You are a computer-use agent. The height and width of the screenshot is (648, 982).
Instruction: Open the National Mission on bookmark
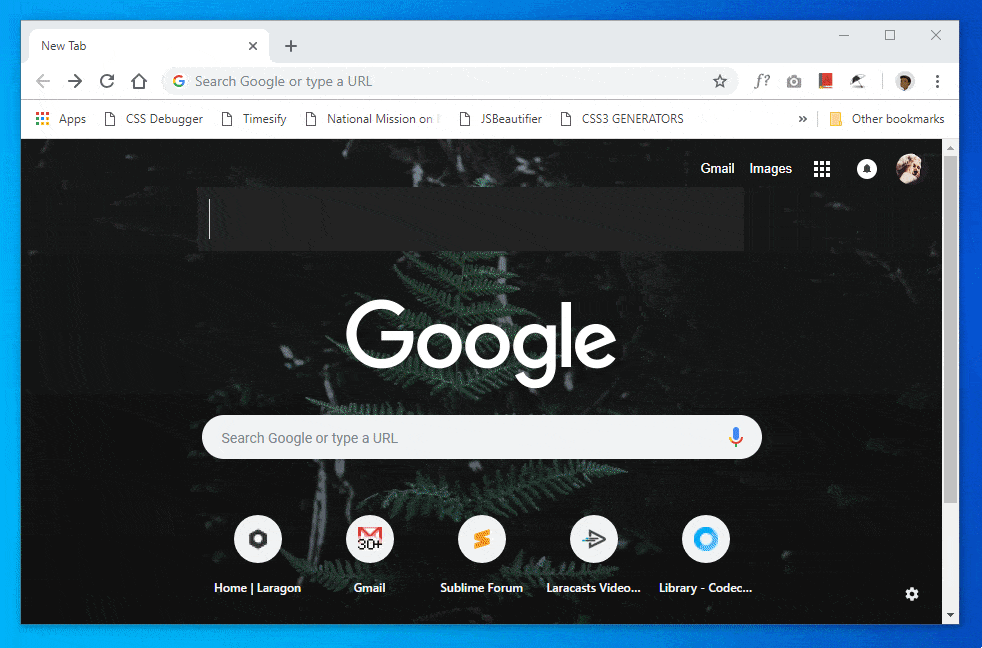pyautogui.click(x=374, y=119)
